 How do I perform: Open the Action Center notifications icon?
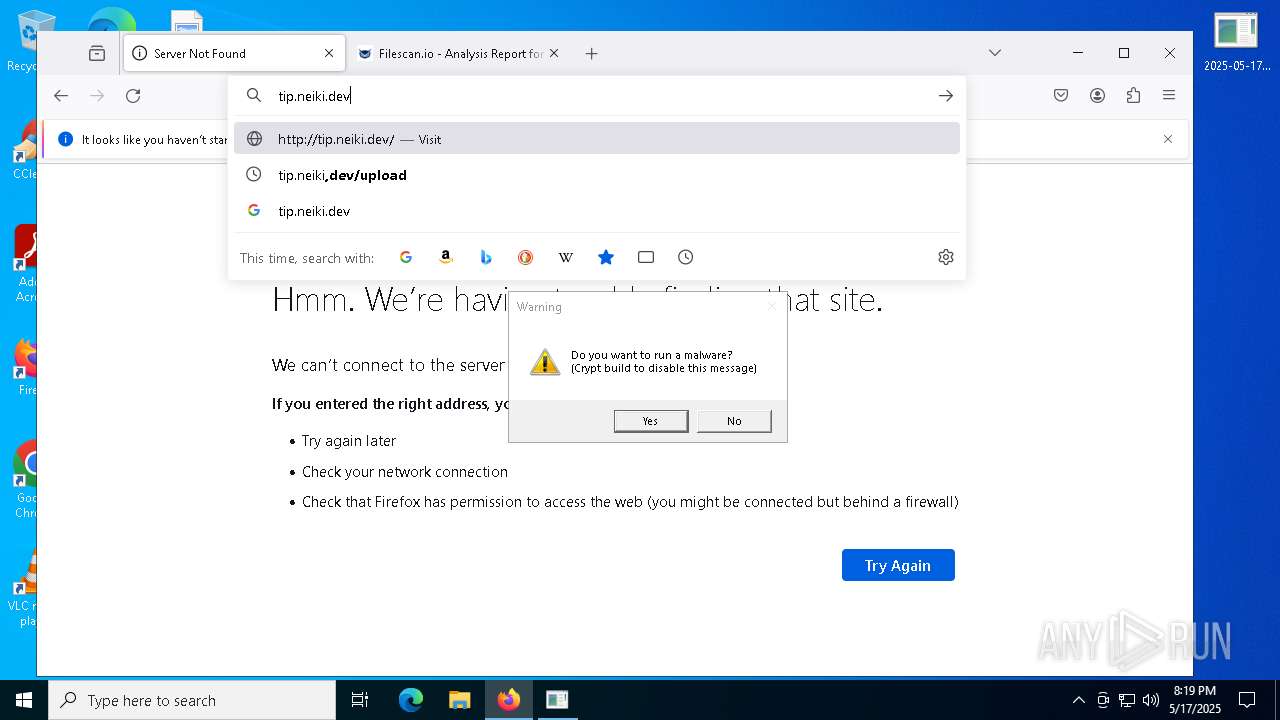1247,700
